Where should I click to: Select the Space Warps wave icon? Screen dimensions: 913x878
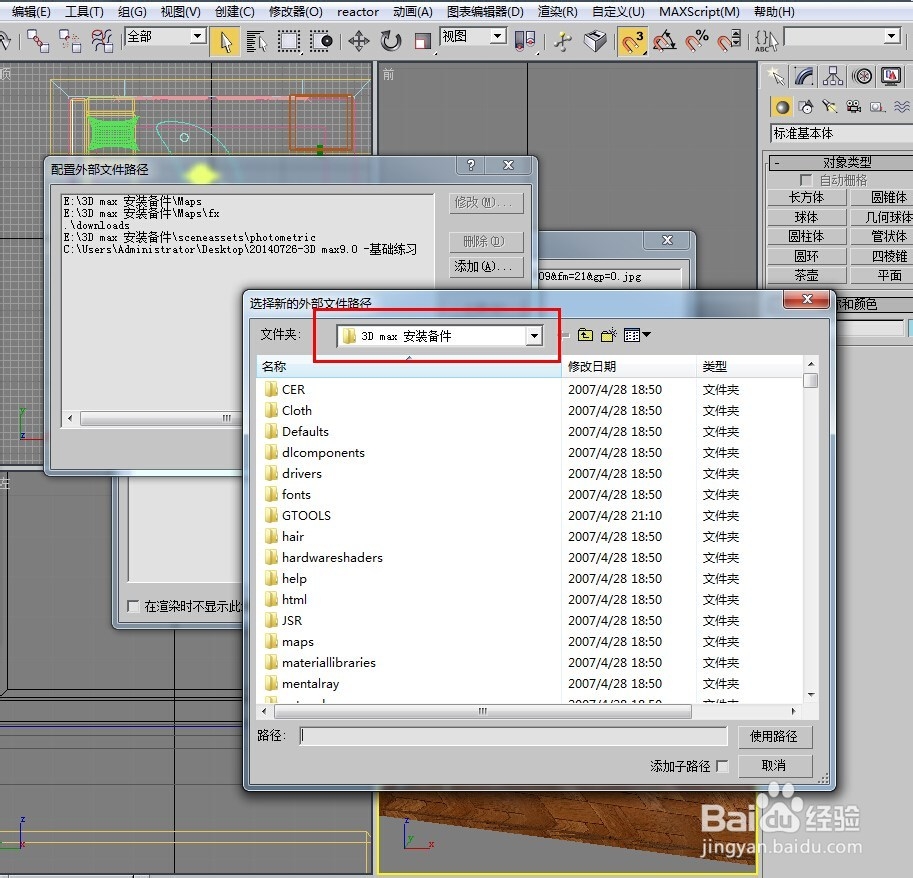(901, 107)
